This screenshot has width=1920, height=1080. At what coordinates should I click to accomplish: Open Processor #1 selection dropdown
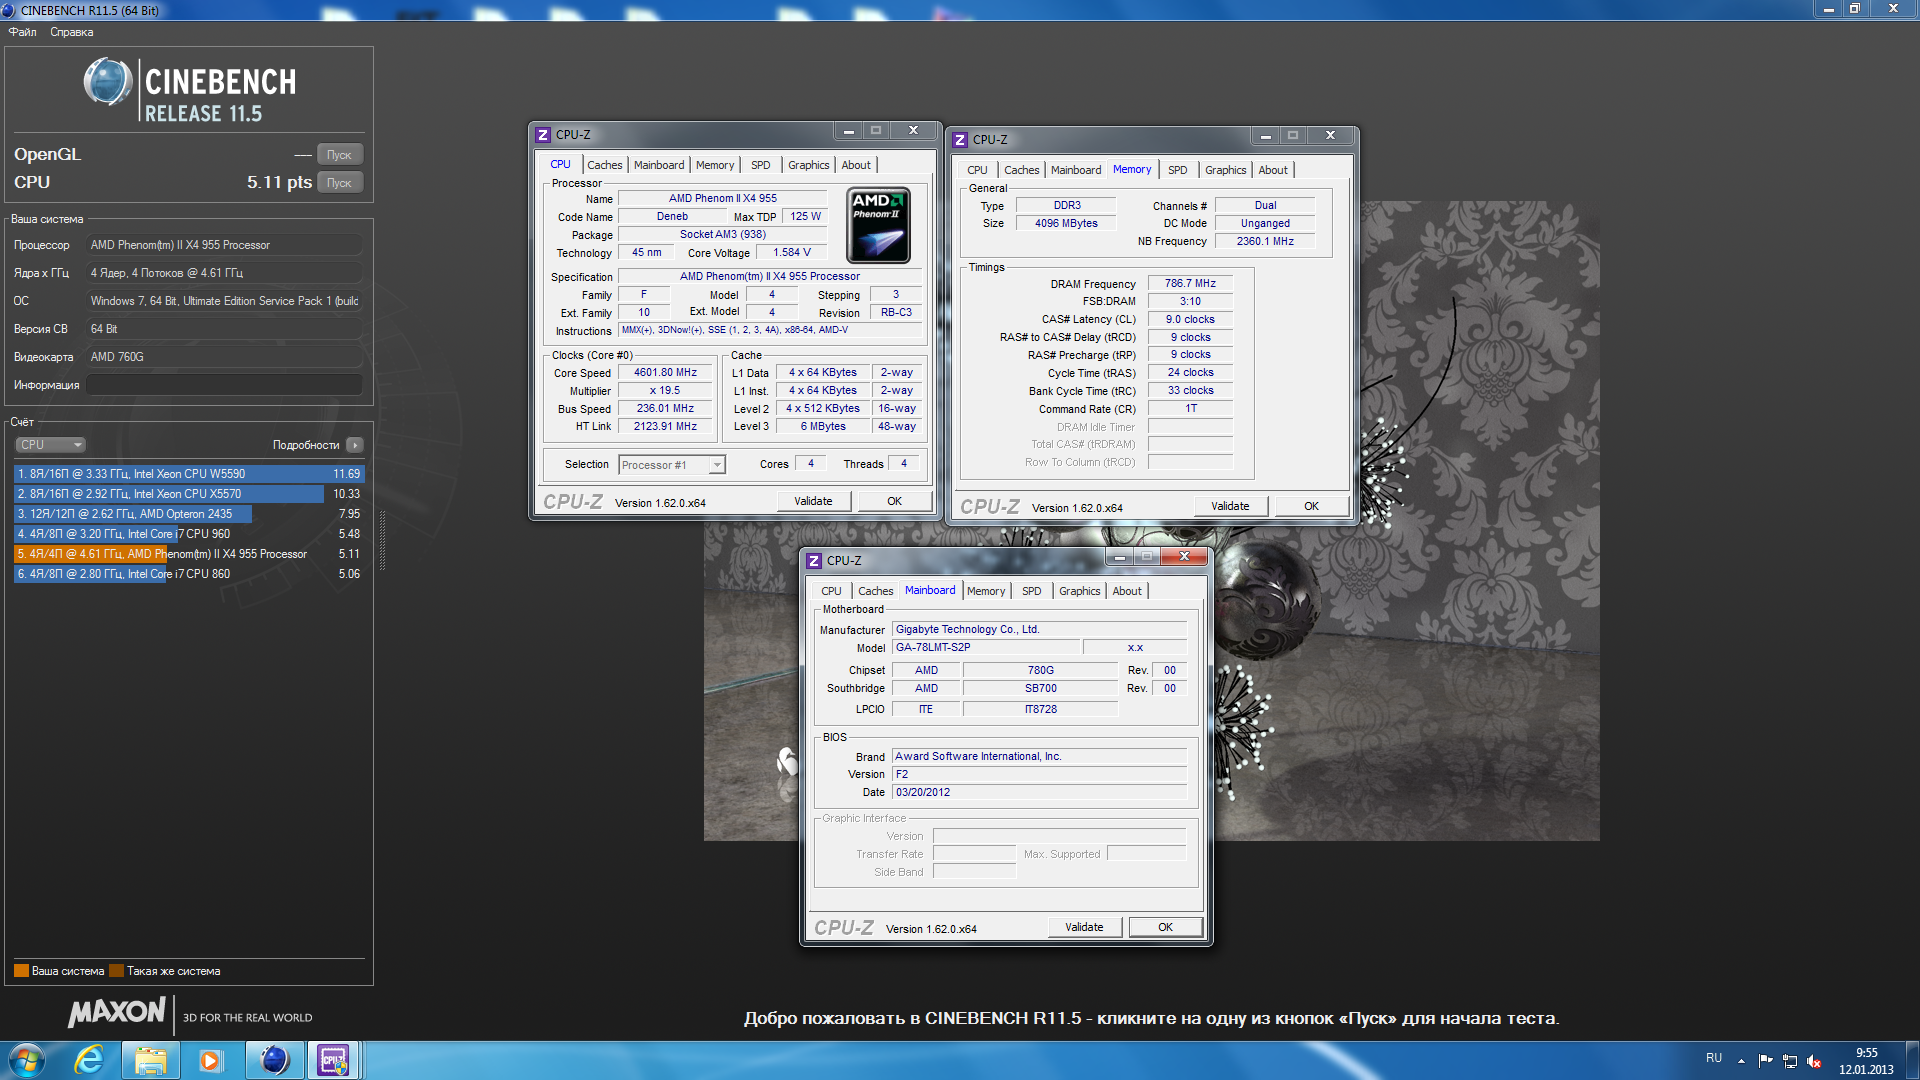coord(672,465)
